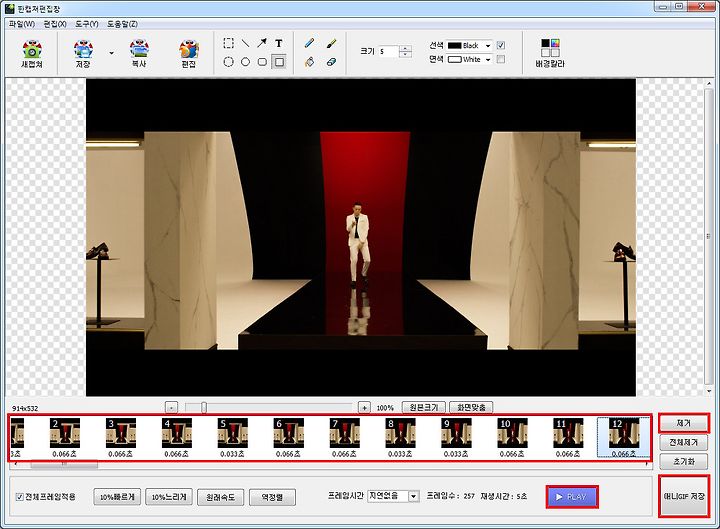This screenshot has width=720, height=529.
Task: Select the pencil drawing tool
Action: click(x=309, y=43)
